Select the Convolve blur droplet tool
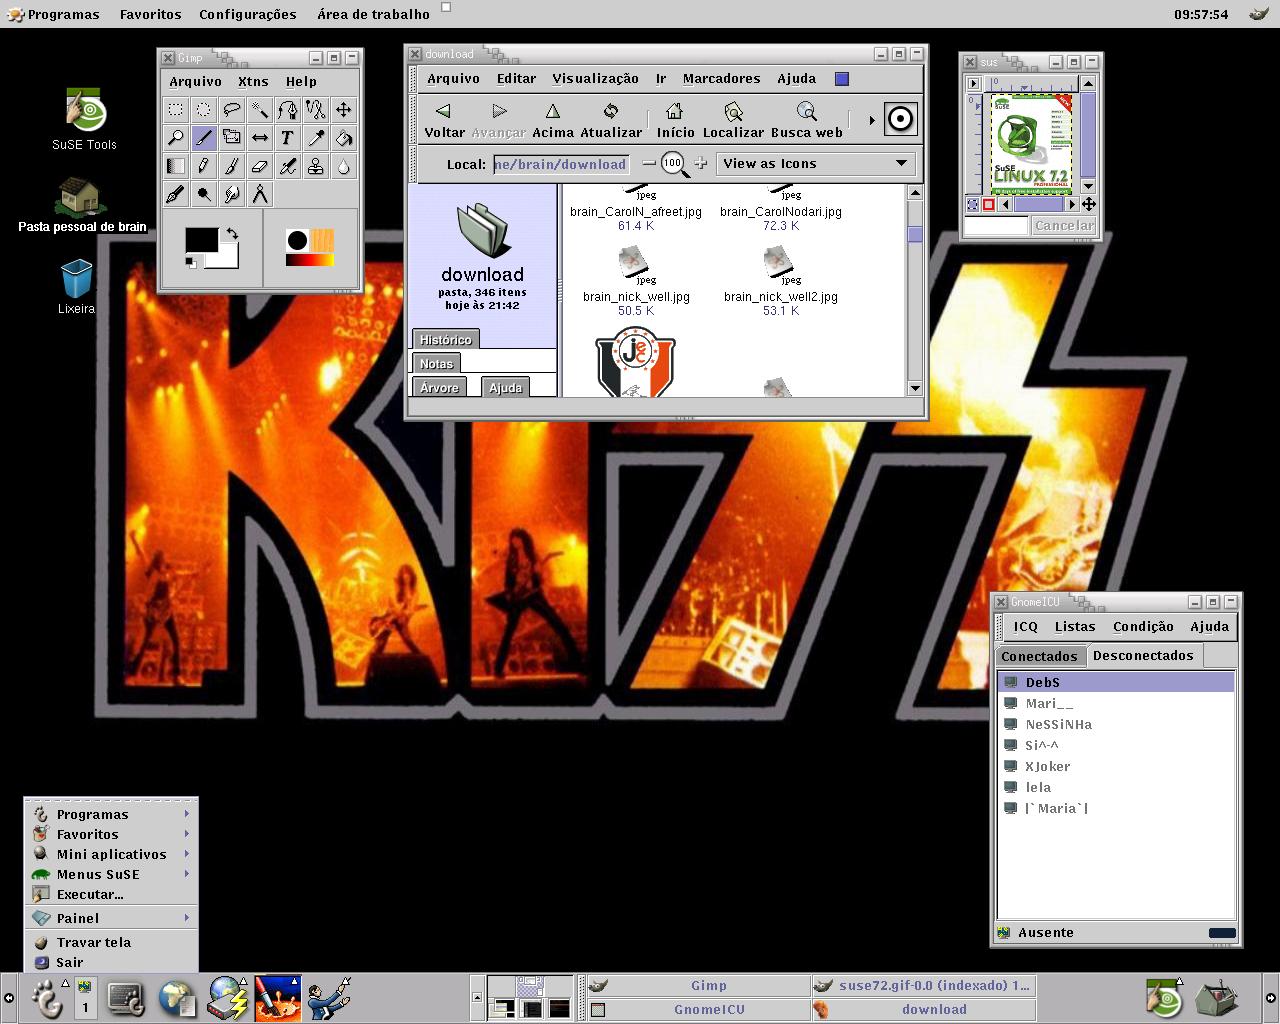This screenshot has height=1024, width=1280. click(x=343, y=166)
